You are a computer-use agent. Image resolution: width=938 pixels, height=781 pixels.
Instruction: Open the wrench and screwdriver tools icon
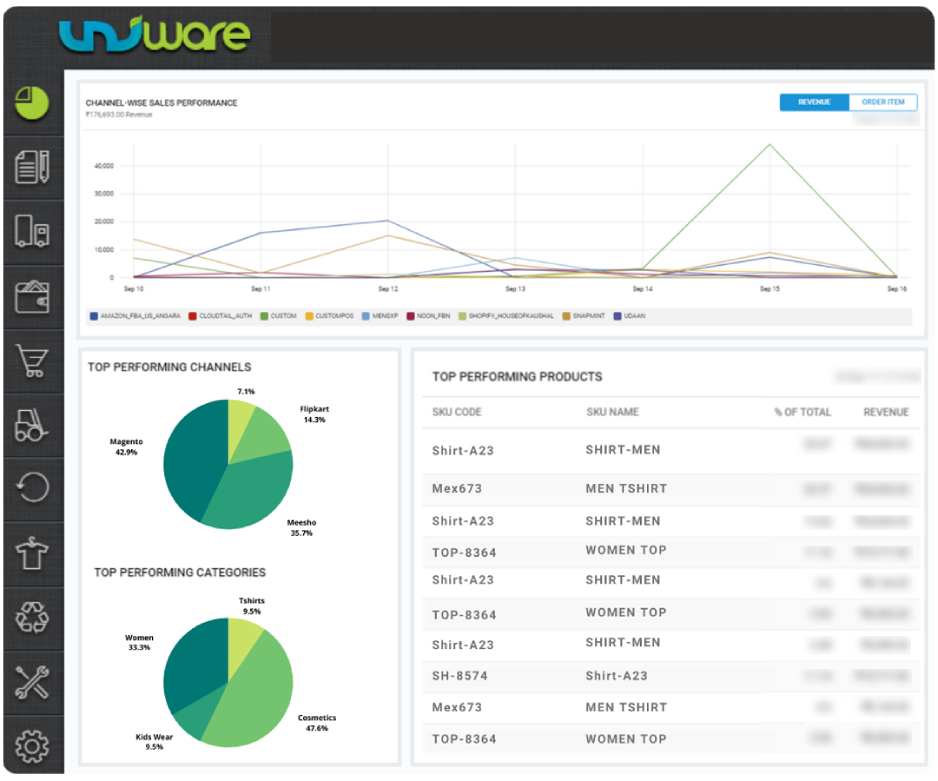[x=32, y=682]
